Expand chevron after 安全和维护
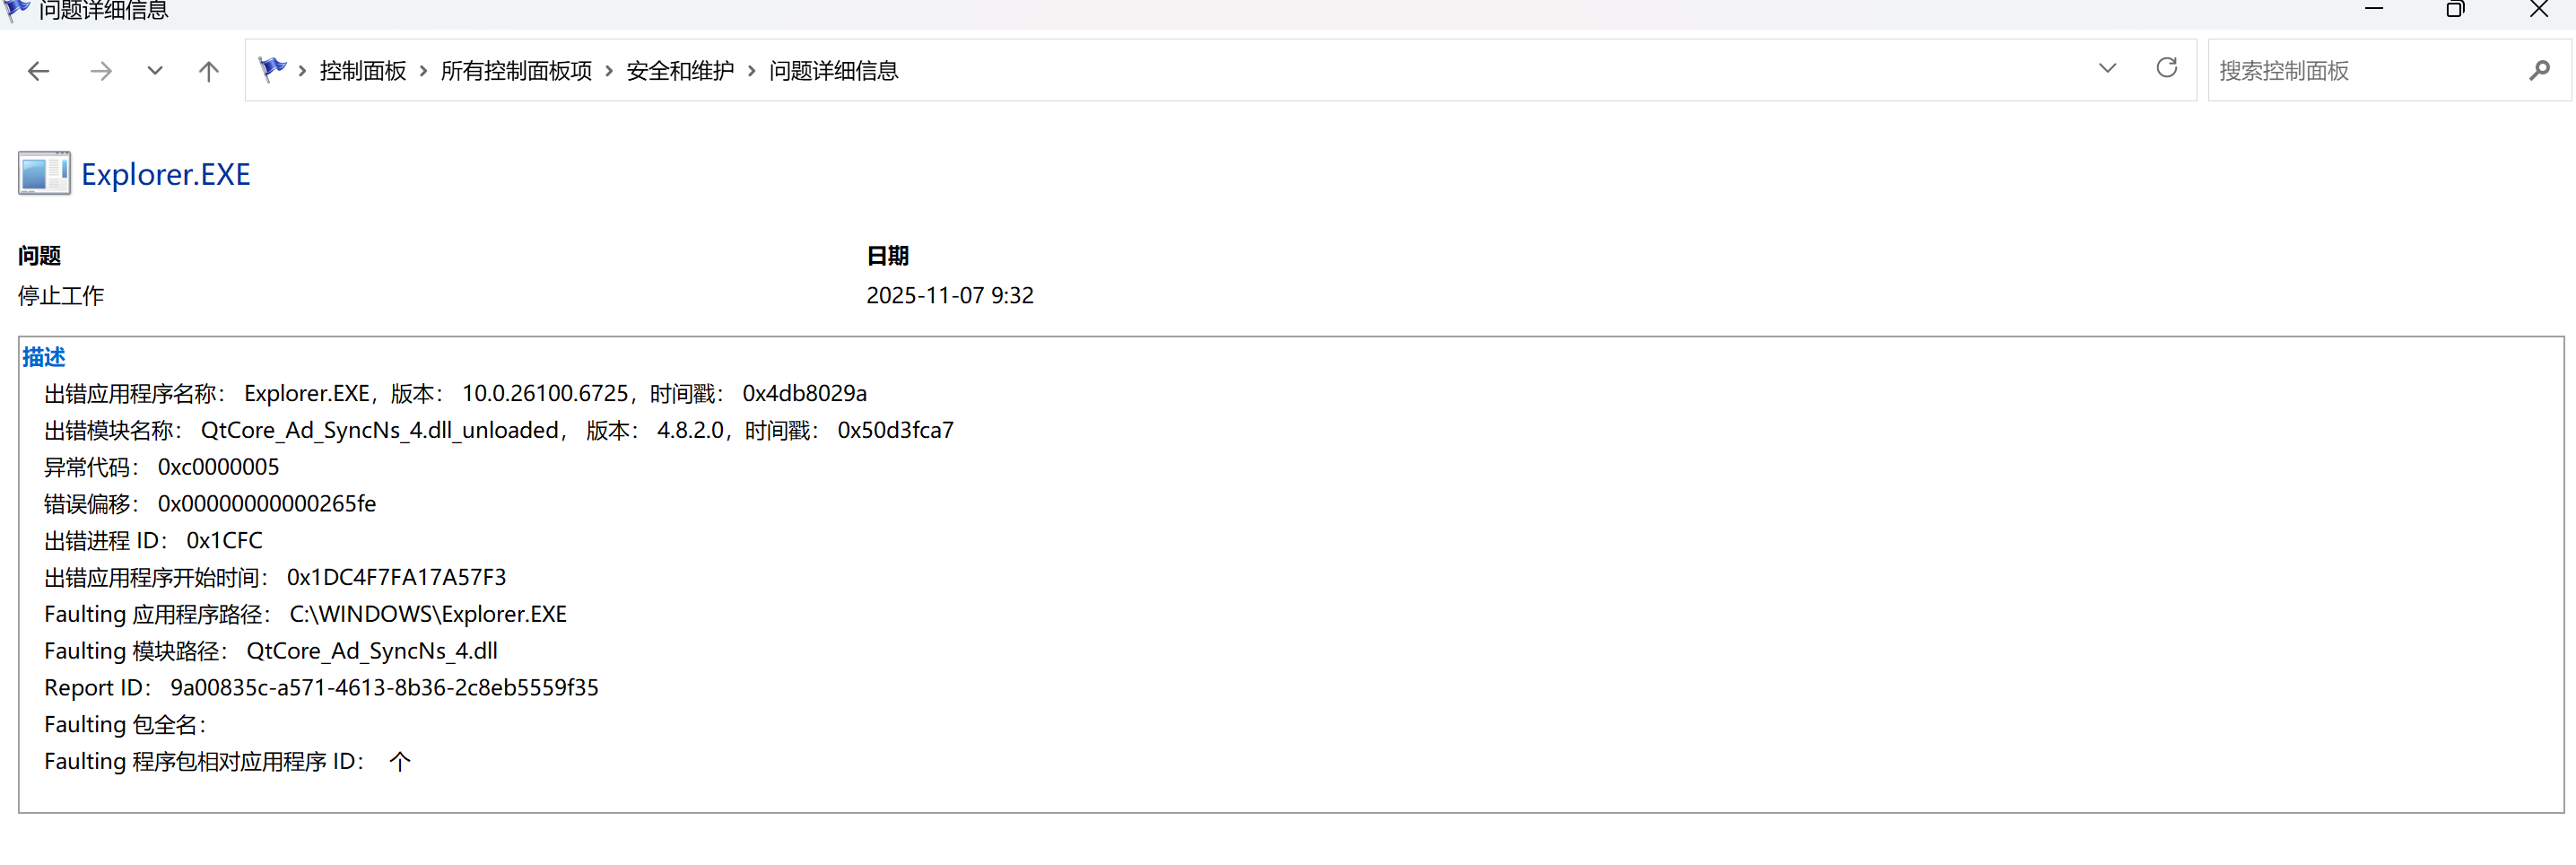Image resolution: width=2576 pixels, height=865 pixels. click(752, 71)
